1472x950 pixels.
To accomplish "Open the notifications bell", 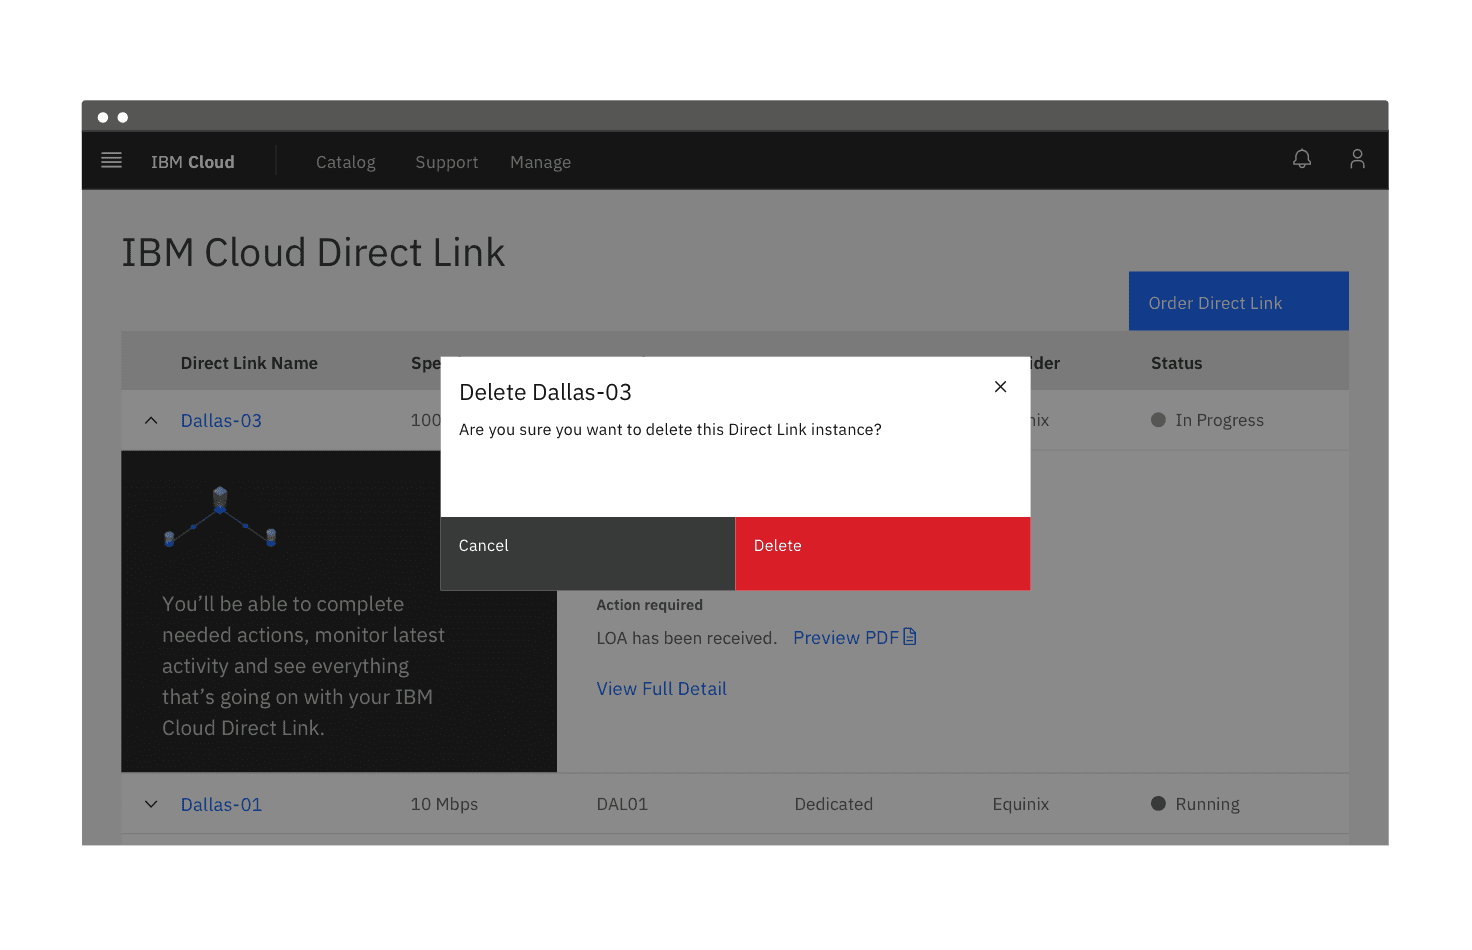I will pyautogui.click(x=1302, y=159).
